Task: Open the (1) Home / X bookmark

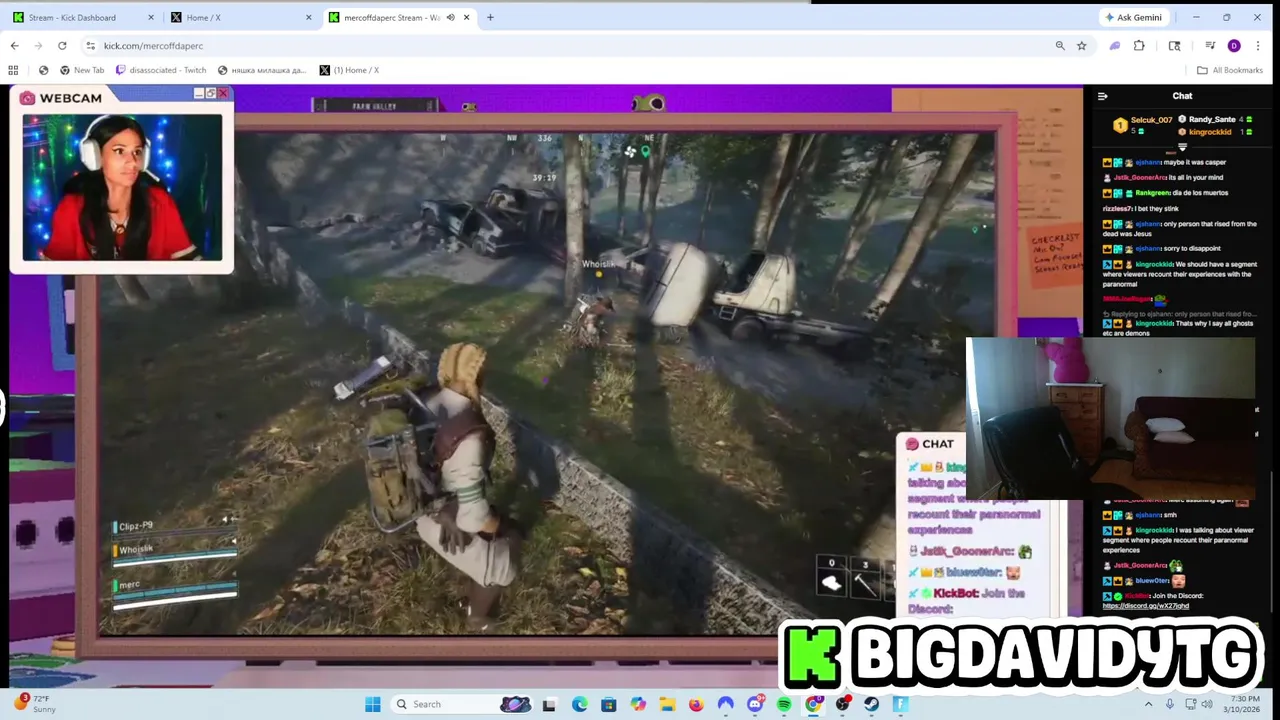Action: tap(349, 70)
